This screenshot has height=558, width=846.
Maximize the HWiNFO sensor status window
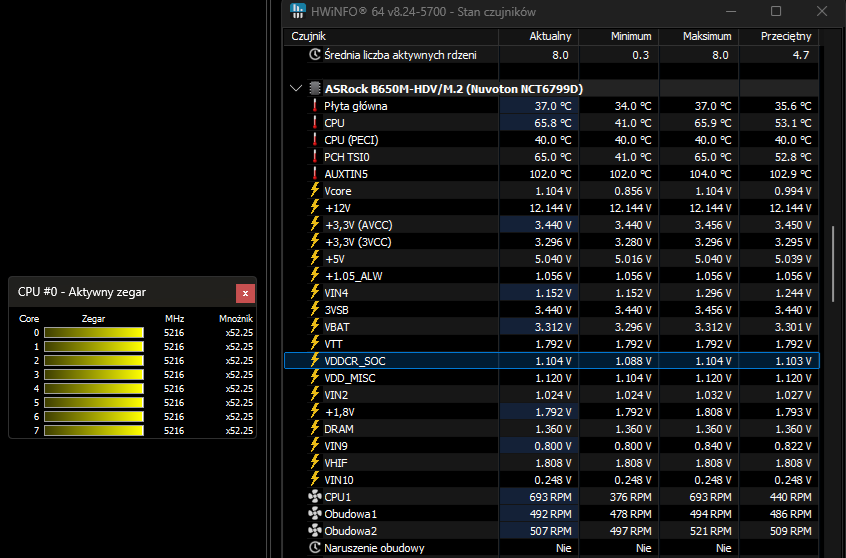776,11
